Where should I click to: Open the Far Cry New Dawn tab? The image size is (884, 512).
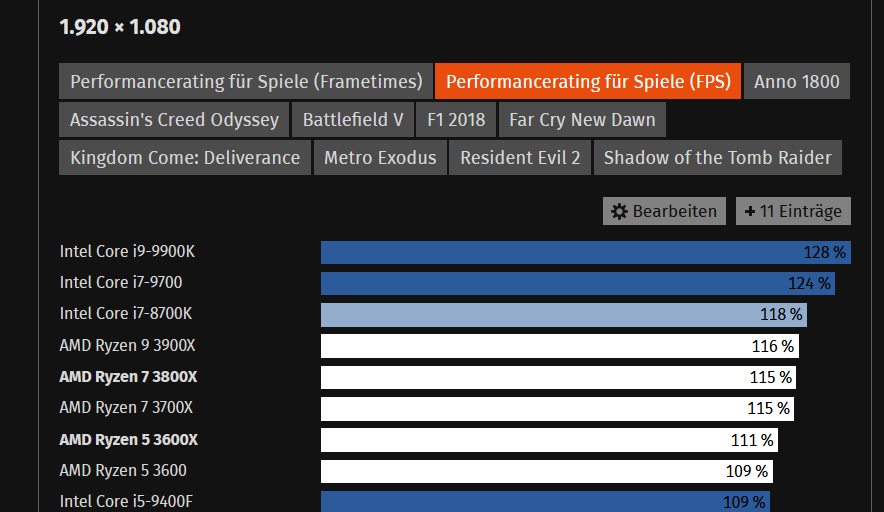coord(582,120)
